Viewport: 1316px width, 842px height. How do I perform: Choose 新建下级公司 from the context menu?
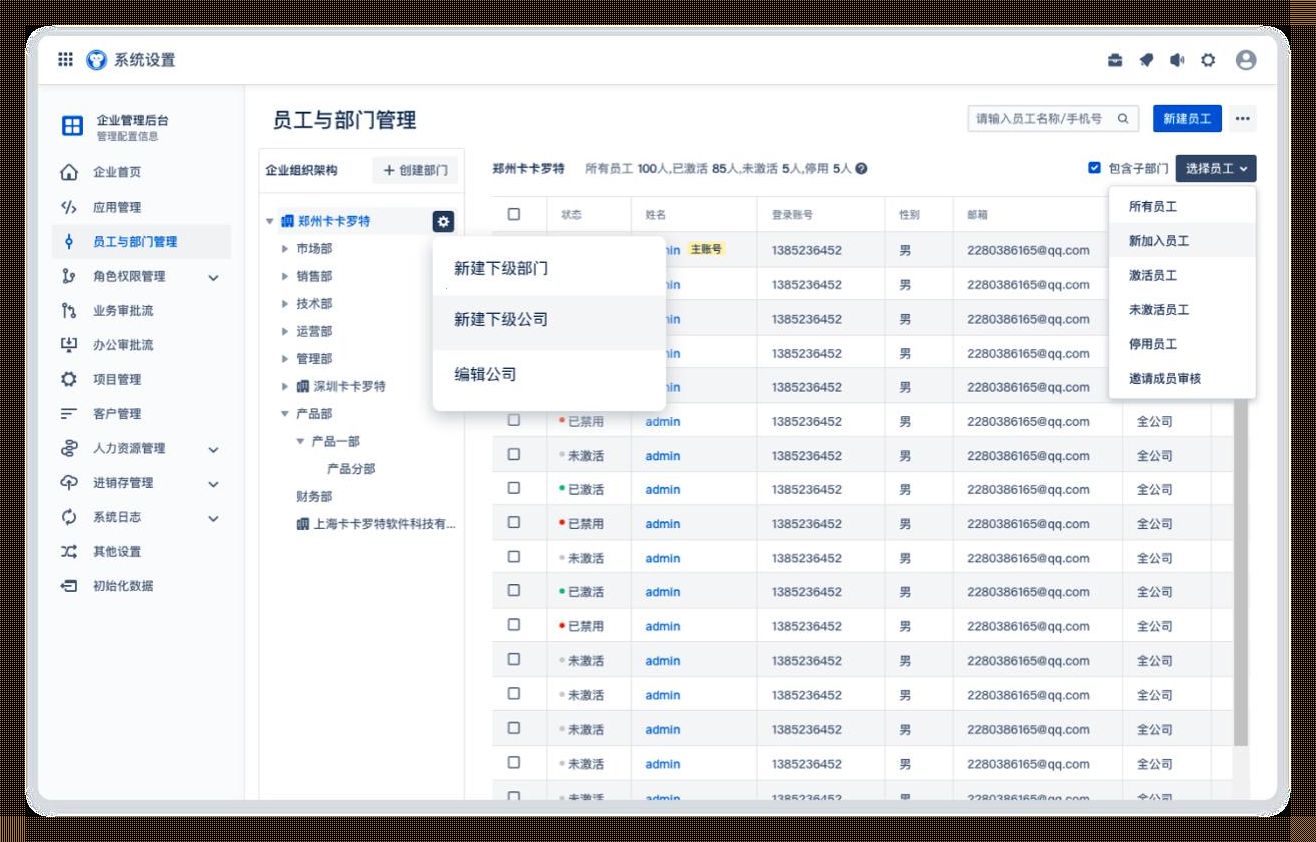coord(549,320)
